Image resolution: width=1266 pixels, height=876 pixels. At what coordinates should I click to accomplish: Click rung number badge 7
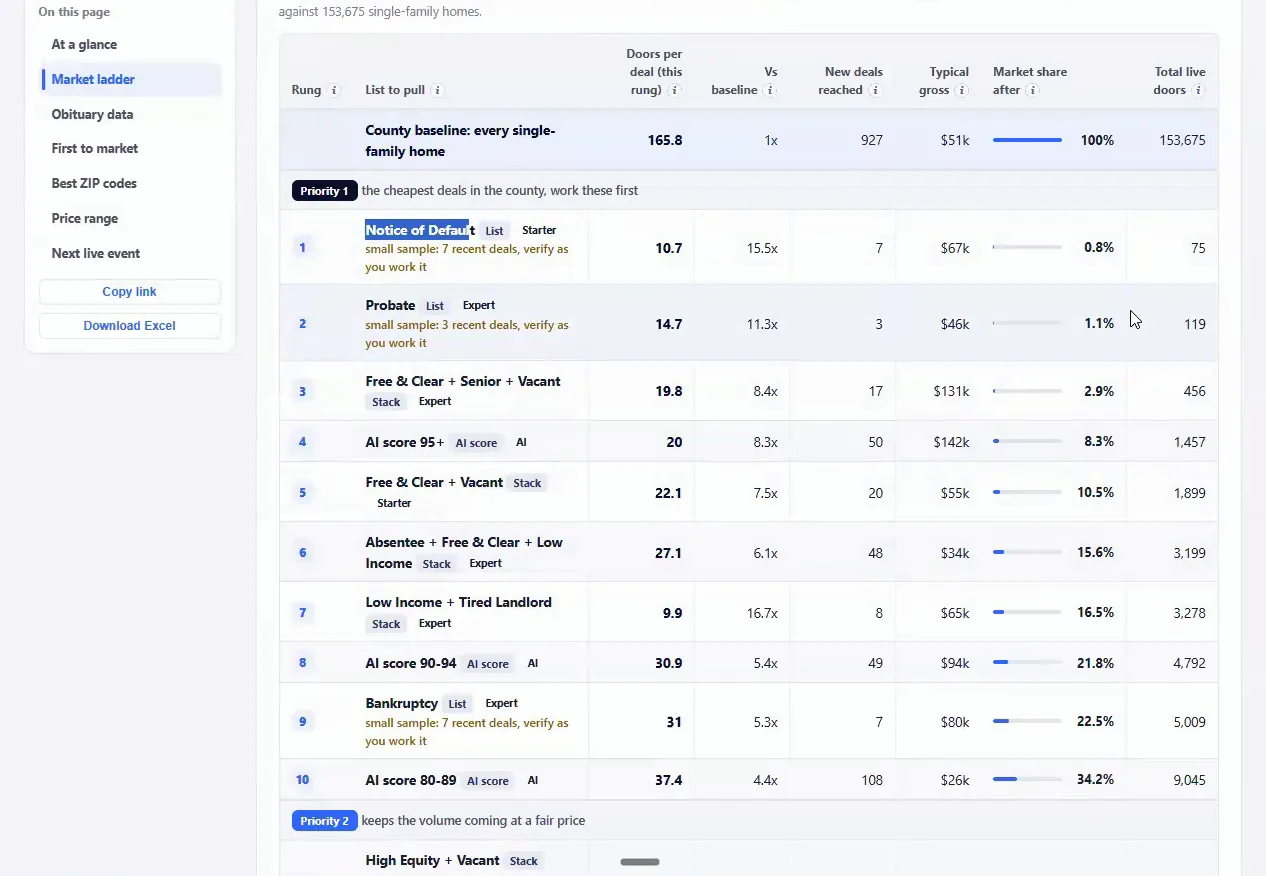click(x=303, y=612)
